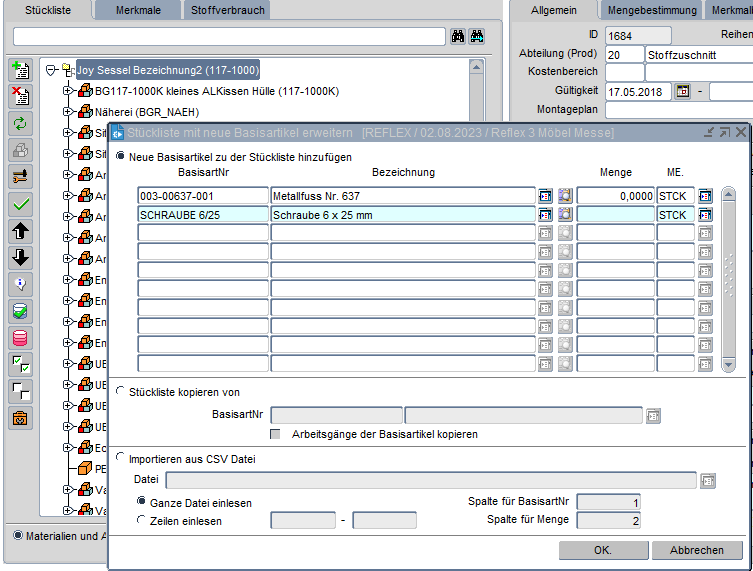Click the move up arrow icon
Screen dimensions: 753x571
(x=21, y=231)
